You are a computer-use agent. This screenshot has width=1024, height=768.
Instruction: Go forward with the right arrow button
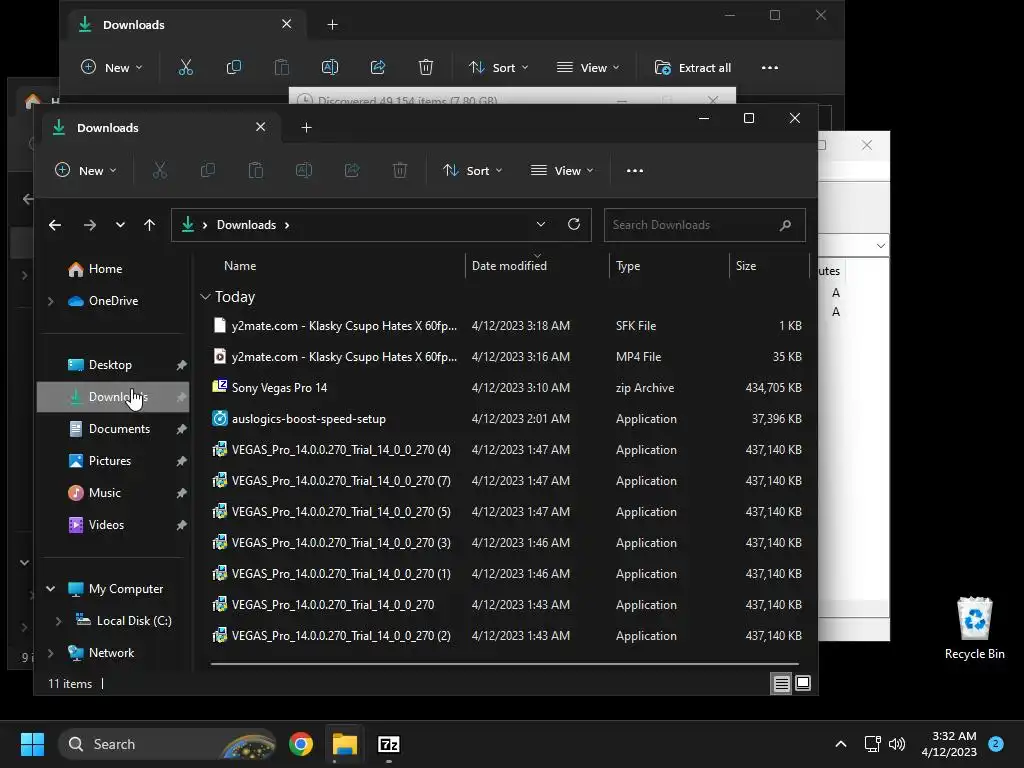(x=89, y=225)
